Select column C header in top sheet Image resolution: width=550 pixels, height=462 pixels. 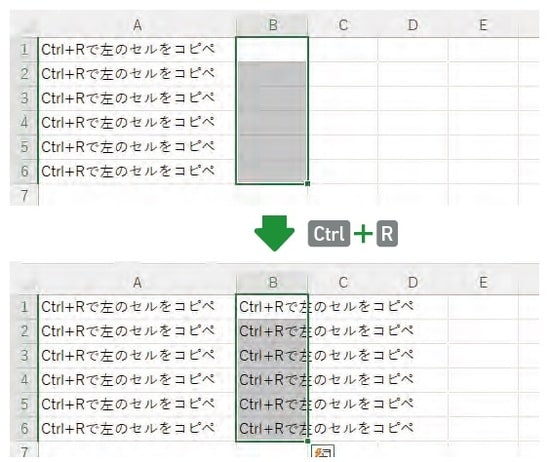pyautogui.click(x=343, y=25)
